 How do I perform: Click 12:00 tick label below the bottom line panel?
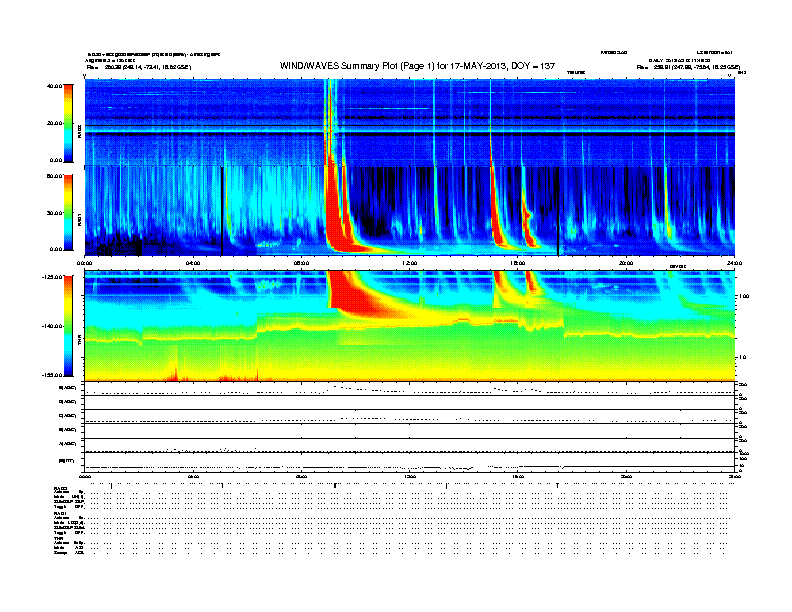(410, 476)
